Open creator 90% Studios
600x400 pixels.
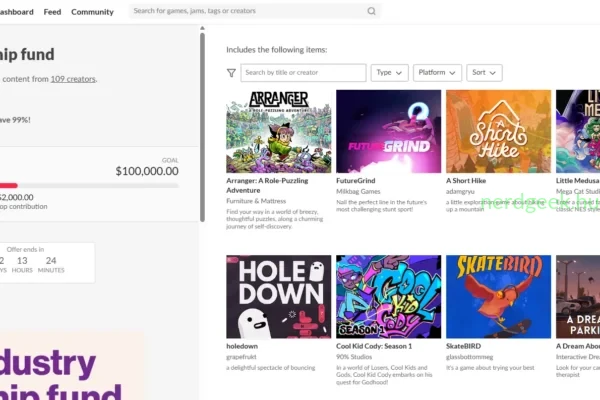coord(354,357)
